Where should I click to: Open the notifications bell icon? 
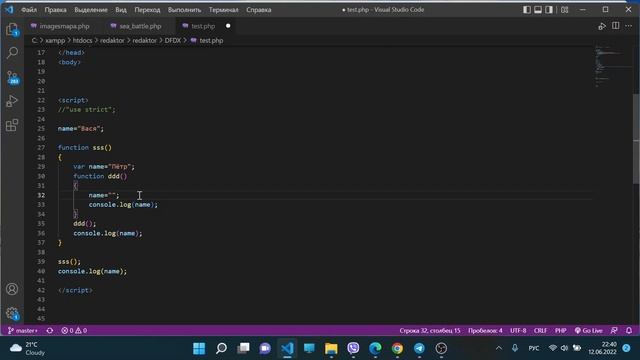tap(629, 331)
